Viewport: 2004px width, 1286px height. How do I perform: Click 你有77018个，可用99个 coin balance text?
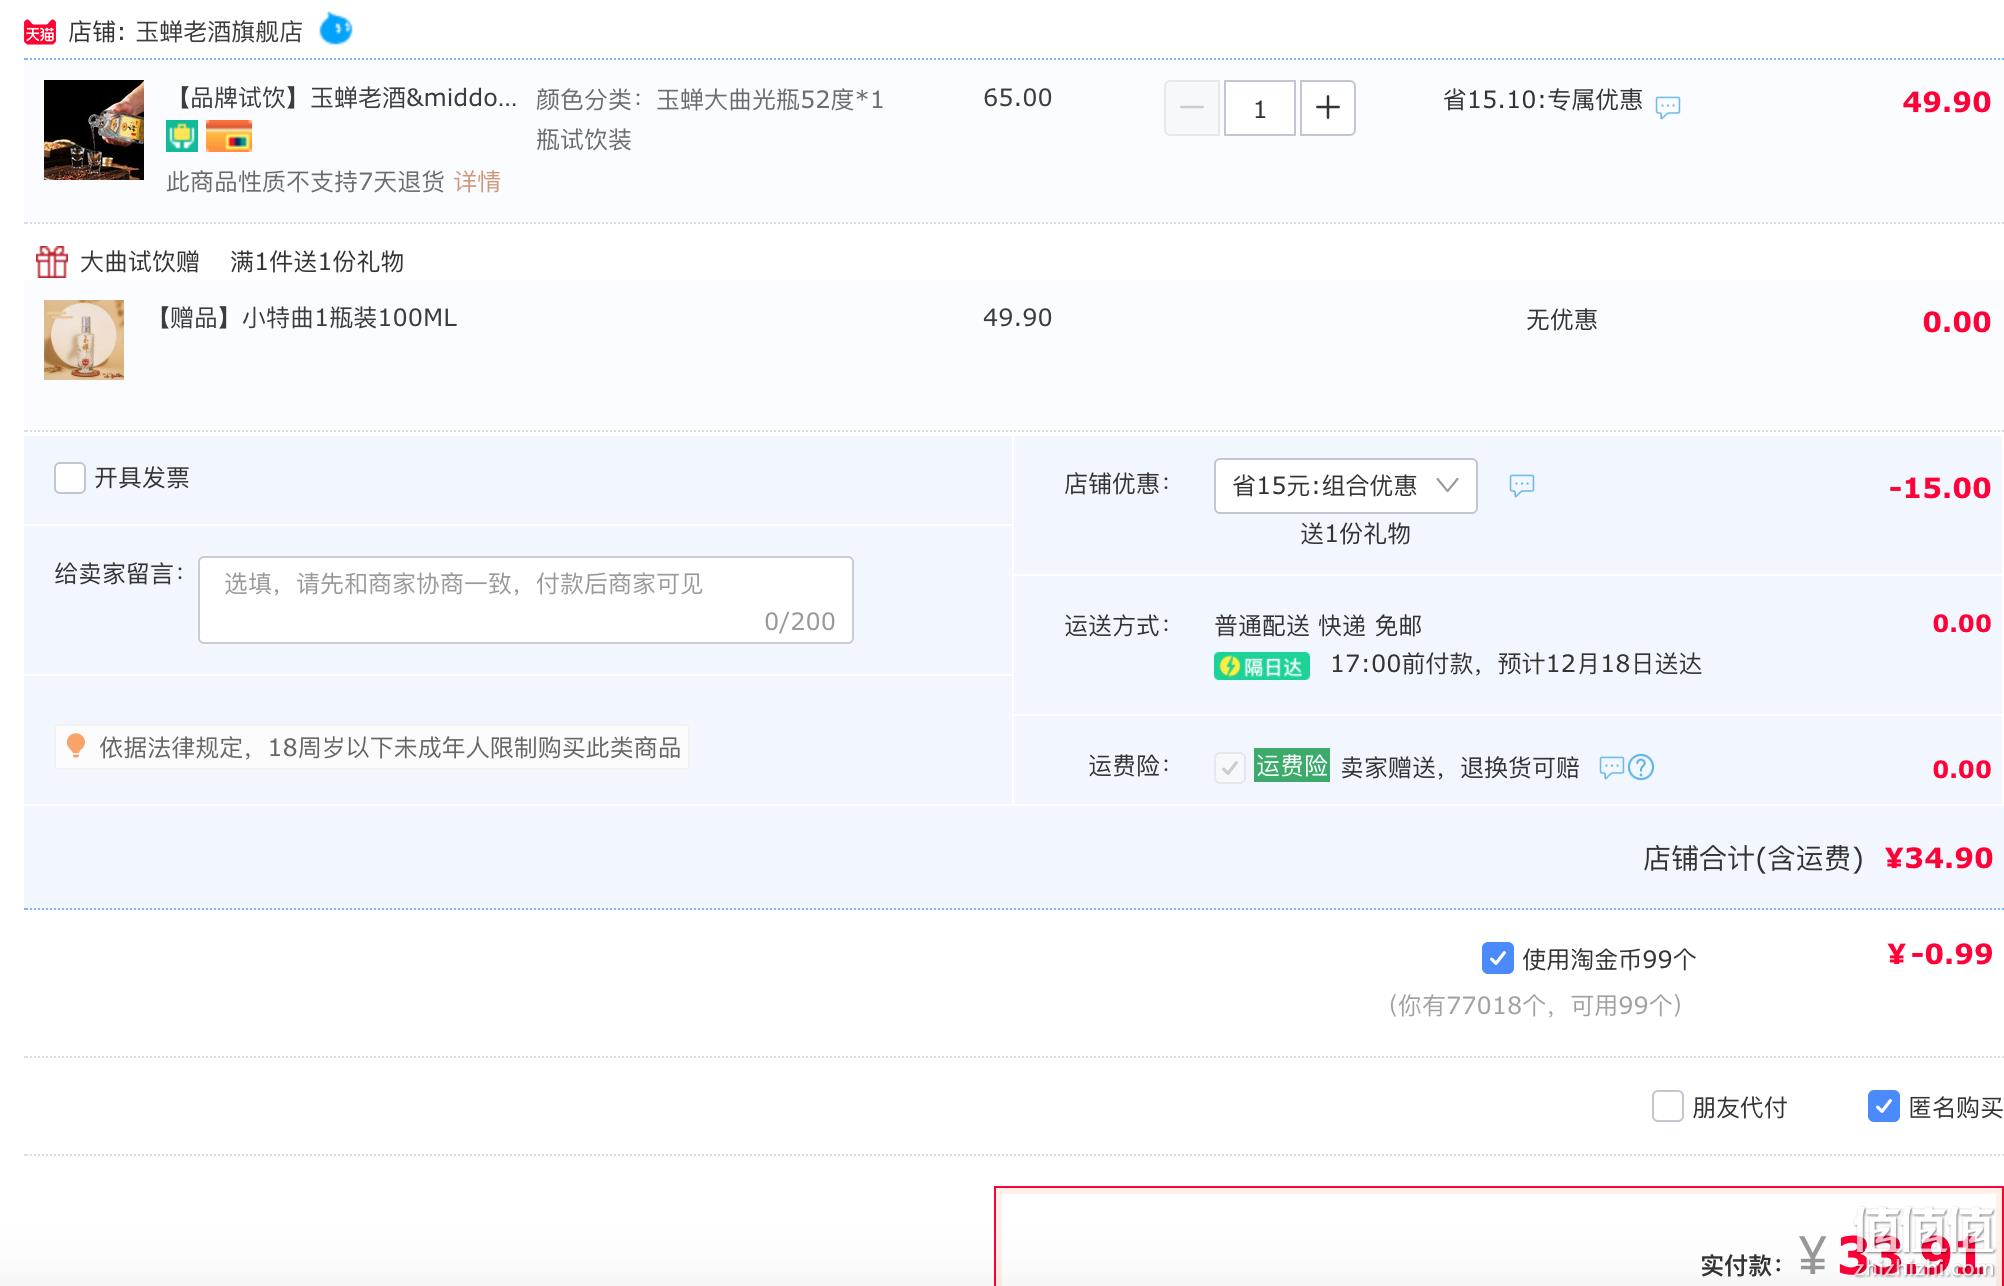(x=1535, y=1006)
